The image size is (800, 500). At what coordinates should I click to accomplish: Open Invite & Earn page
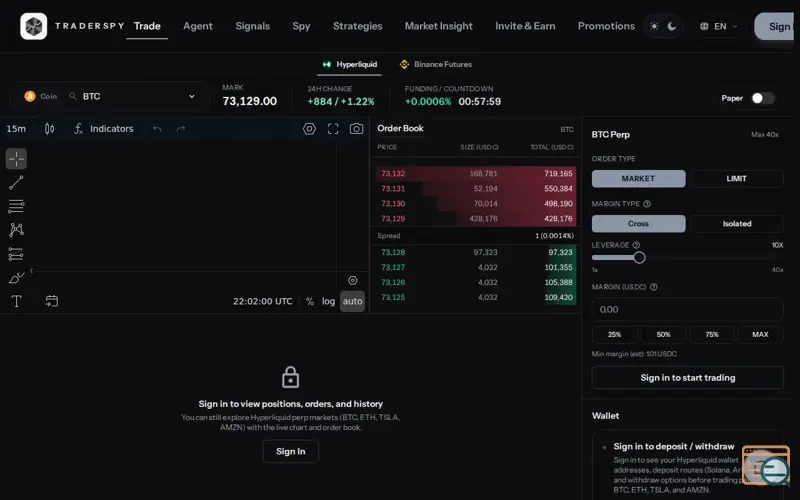point(525,26)
